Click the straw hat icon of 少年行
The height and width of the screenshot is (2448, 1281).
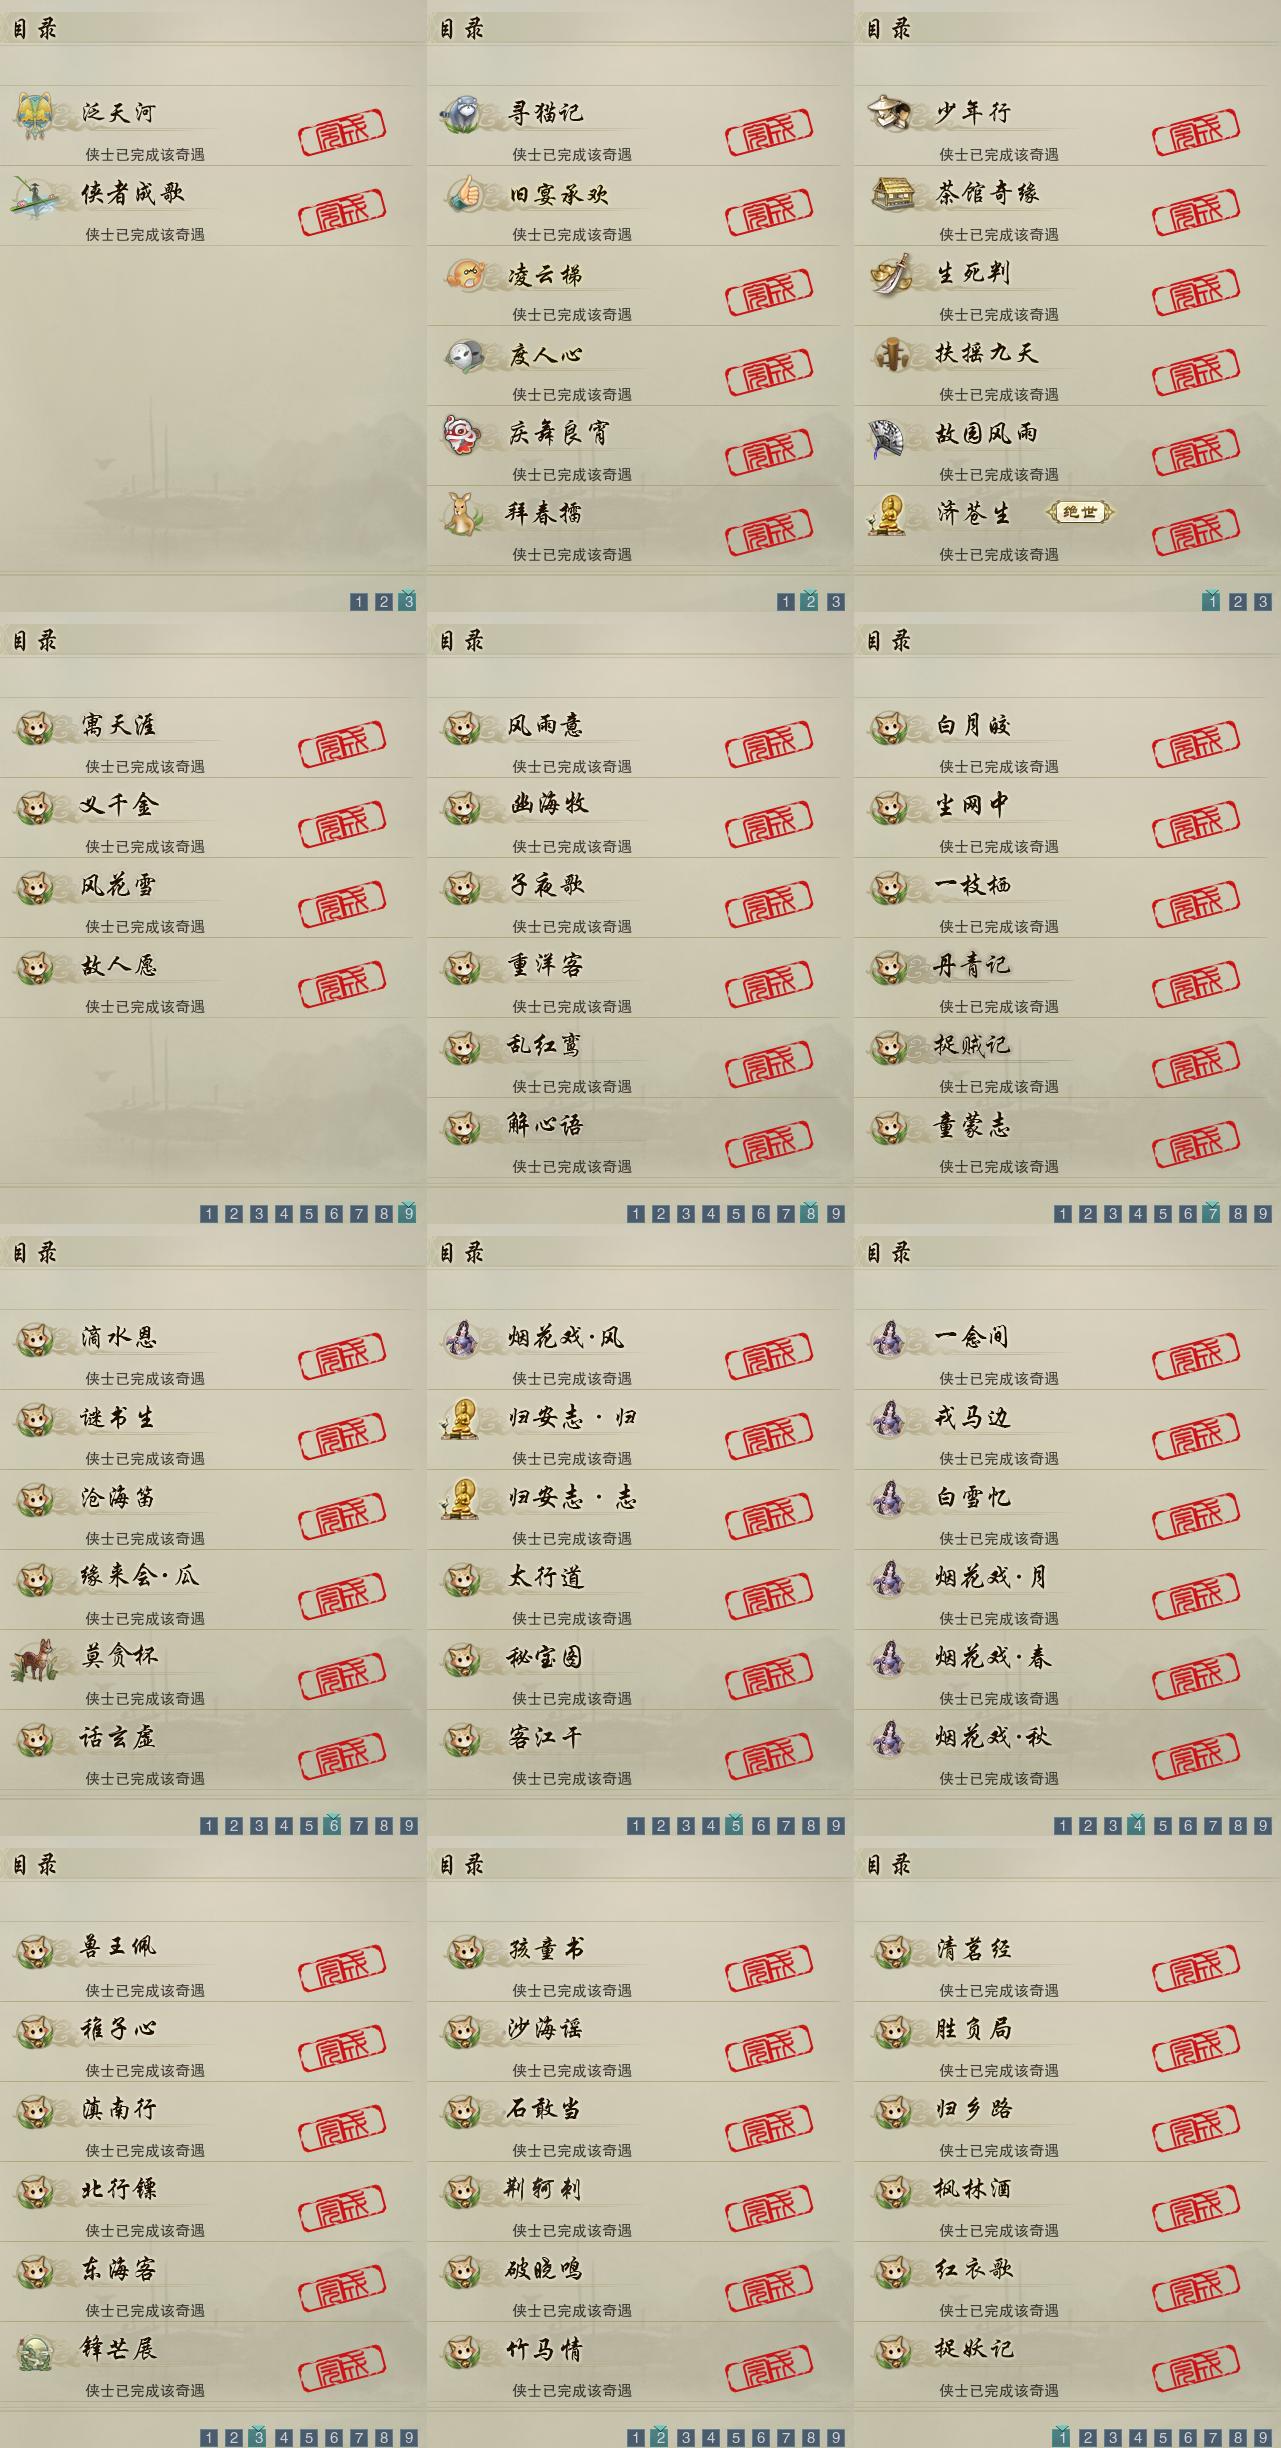[889, 113]
